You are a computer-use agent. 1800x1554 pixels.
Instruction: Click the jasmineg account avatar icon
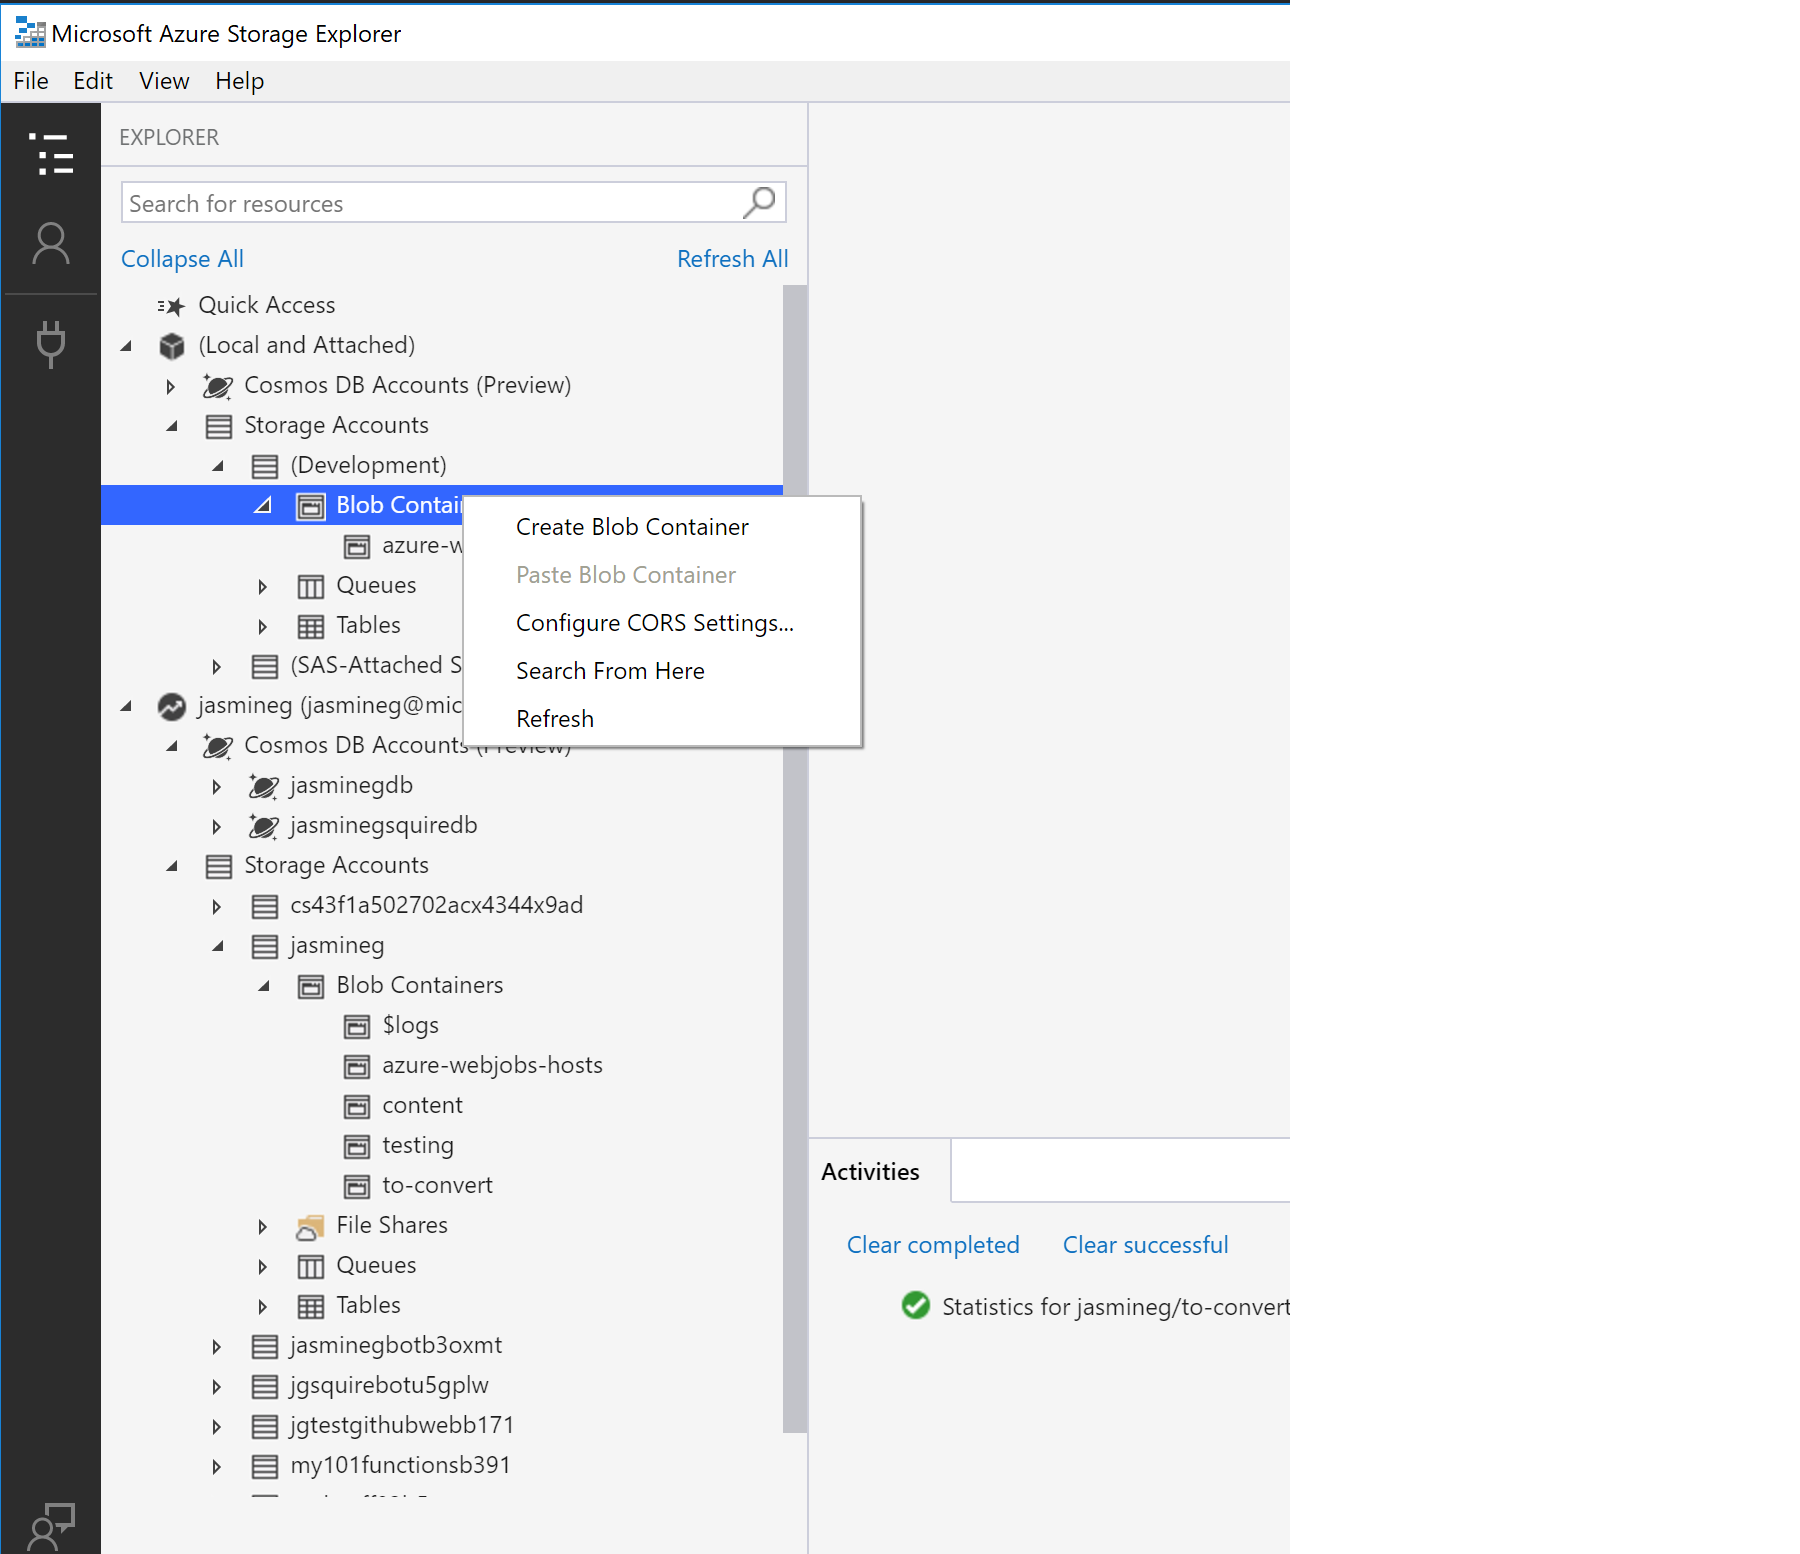(172, 706)
